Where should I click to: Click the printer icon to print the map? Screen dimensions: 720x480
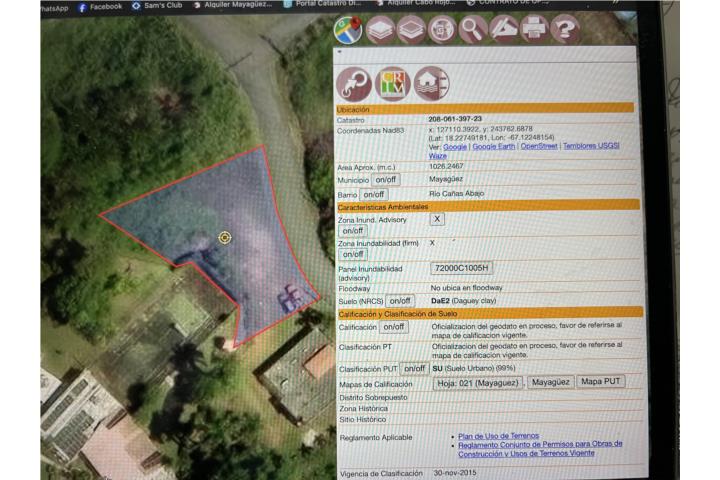tap(534, 30)
